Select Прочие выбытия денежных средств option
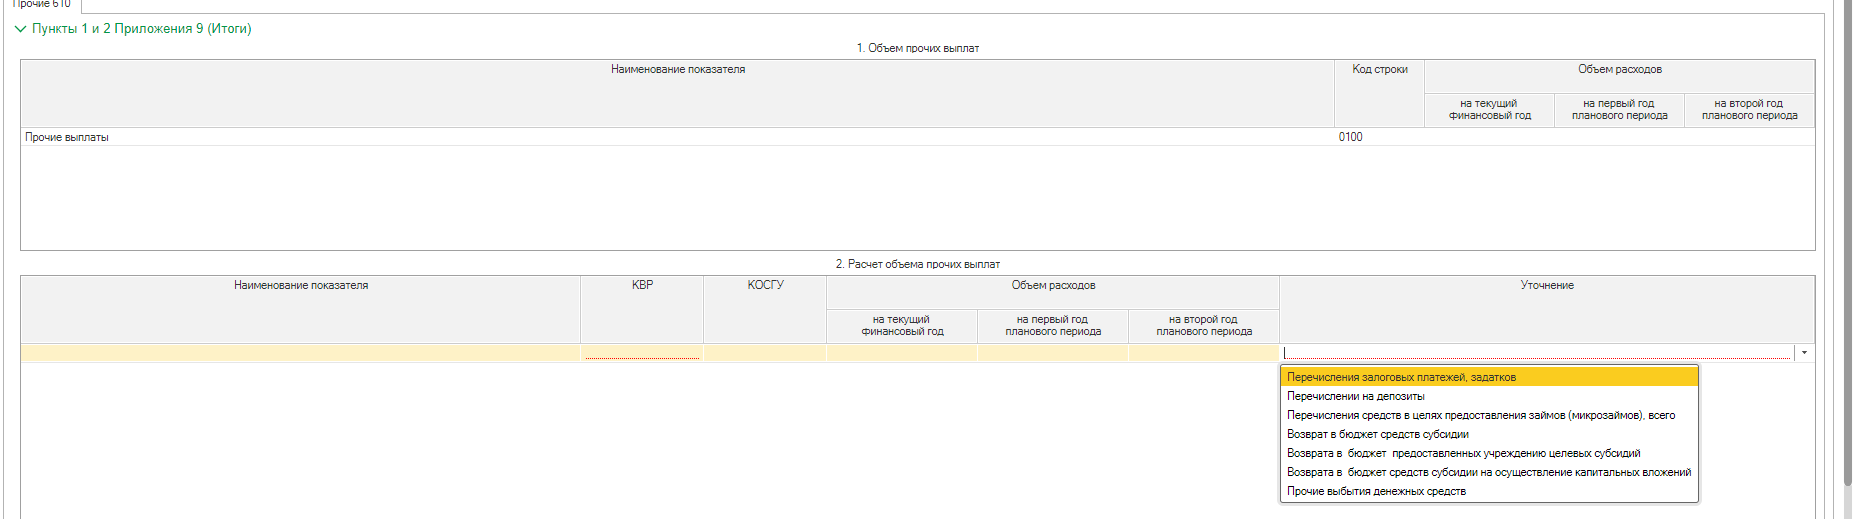The image size is (1853, 519). pos(1376,491)
